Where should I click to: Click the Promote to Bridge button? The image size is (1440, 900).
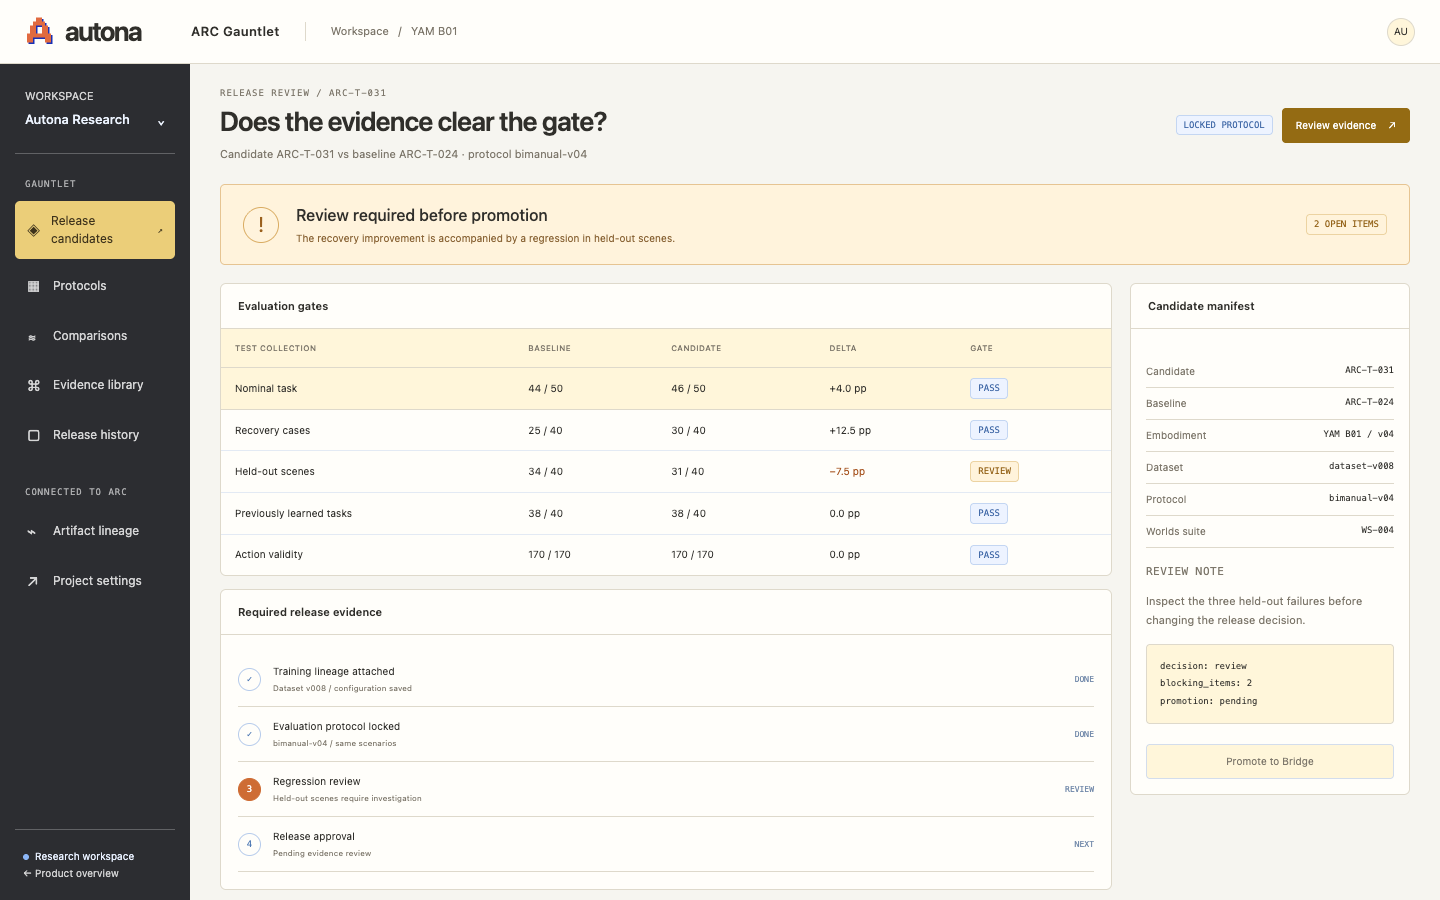(1269, 762)
